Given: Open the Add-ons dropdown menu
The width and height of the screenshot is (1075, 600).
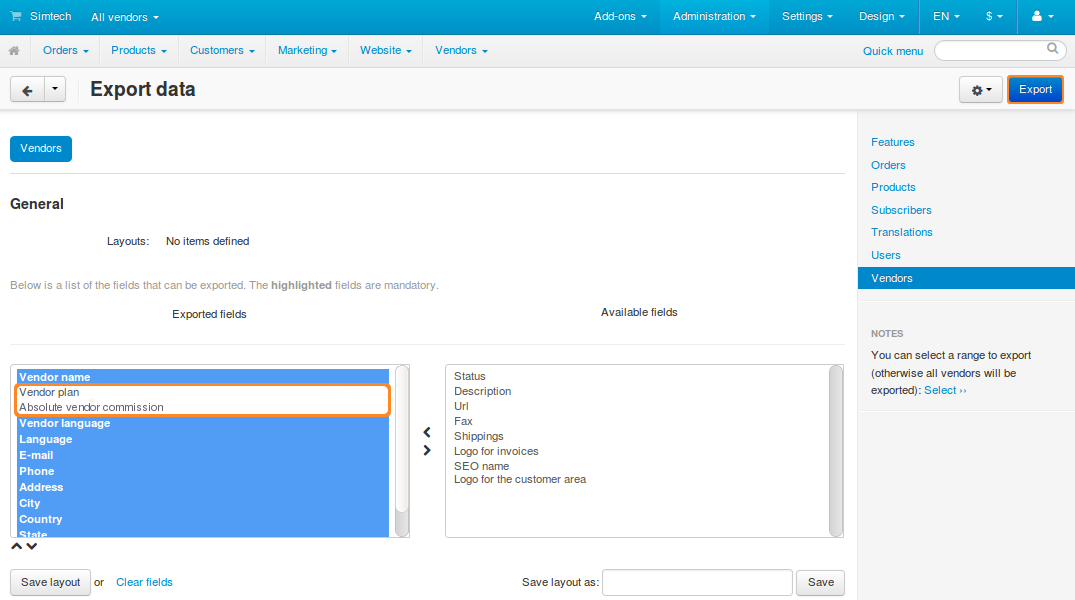Looking at the screenshot, I should pos(620,16).
